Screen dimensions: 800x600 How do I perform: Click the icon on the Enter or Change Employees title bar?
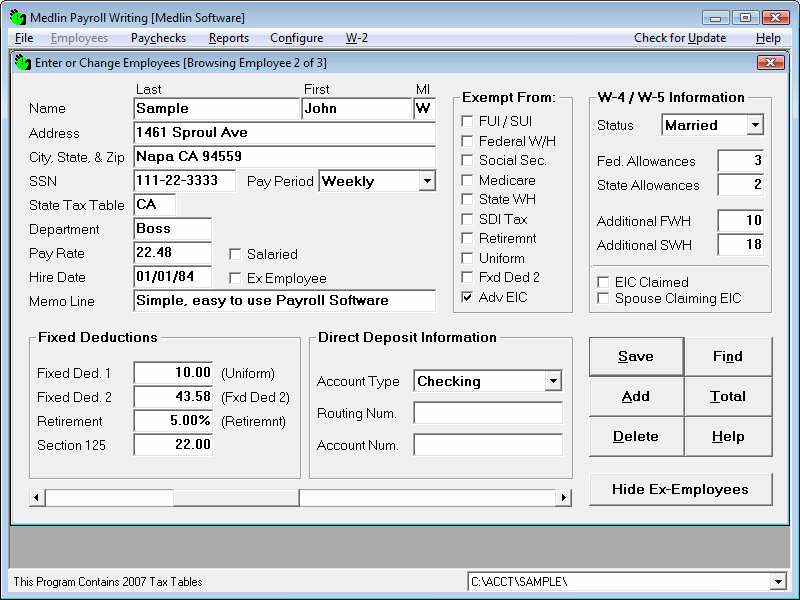pyautogui.click(x=23, y=63)
